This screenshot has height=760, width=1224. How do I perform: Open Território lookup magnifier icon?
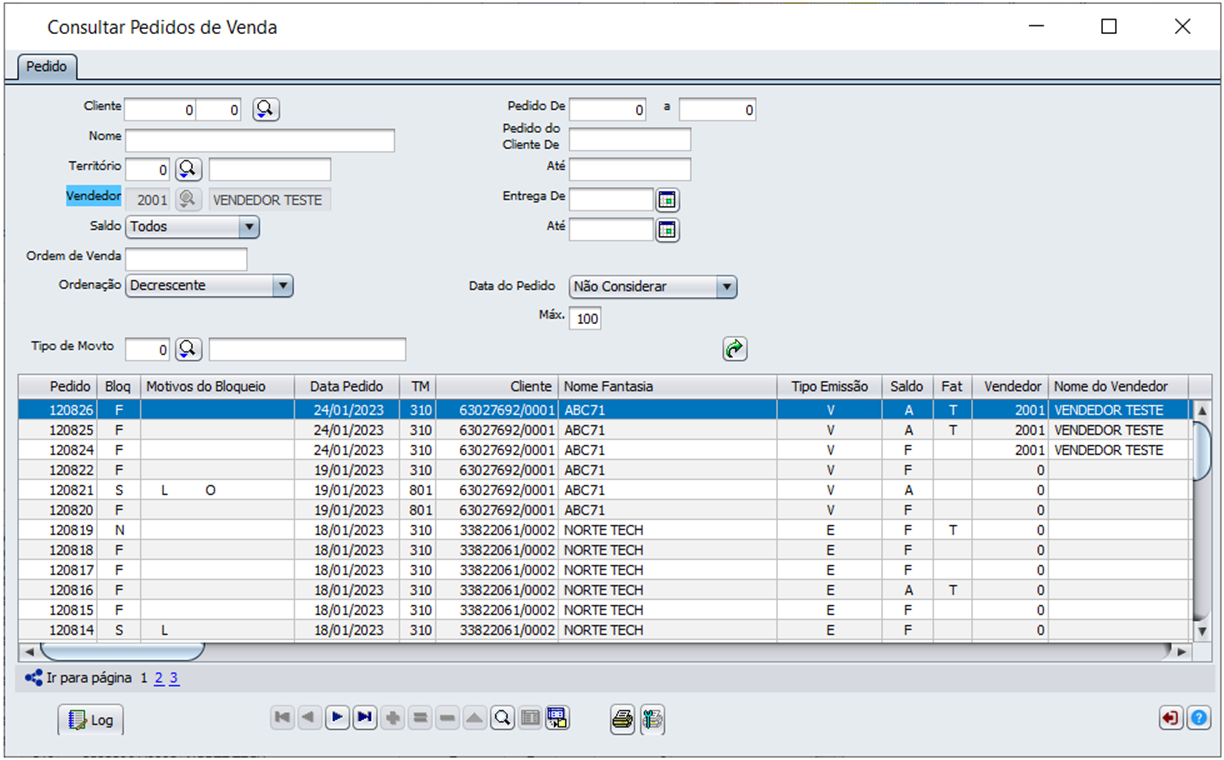(189, 169)
